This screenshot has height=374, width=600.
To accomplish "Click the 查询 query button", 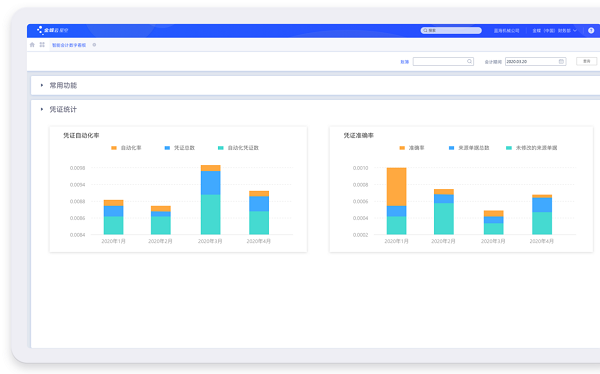I will [586, 61].
